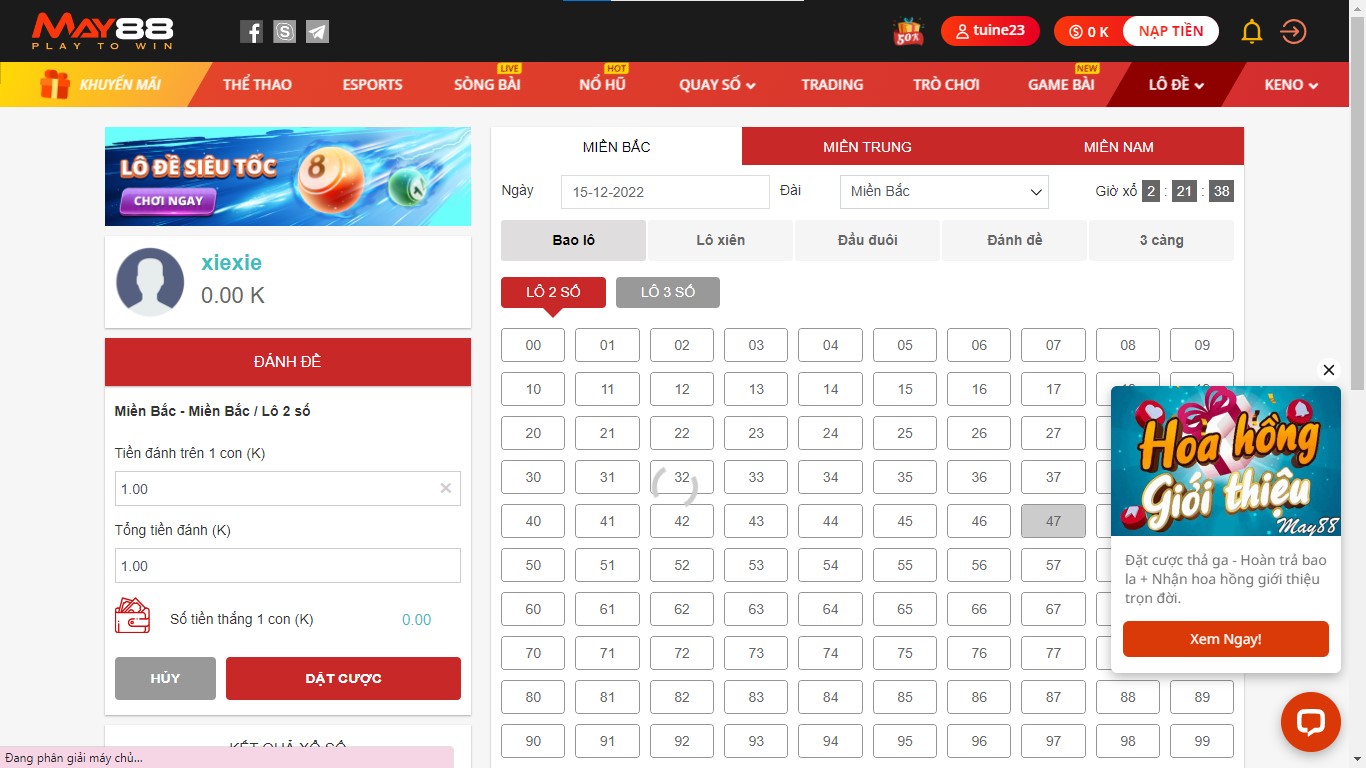Click the Ngày date field
The height and width of the screenshot is (768, 1366).
pyautogui.click(x=665, y=192)
